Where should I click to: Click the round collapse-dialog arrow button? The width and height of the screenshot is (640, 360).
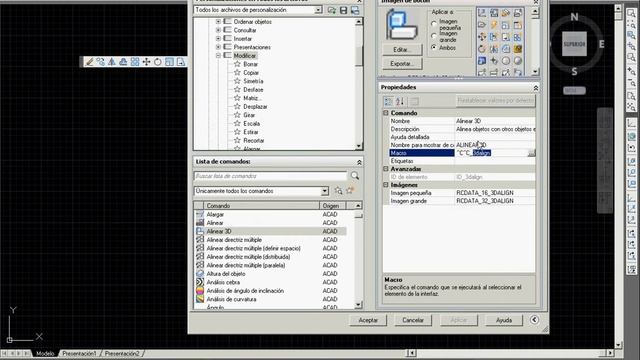pos(534,320)
